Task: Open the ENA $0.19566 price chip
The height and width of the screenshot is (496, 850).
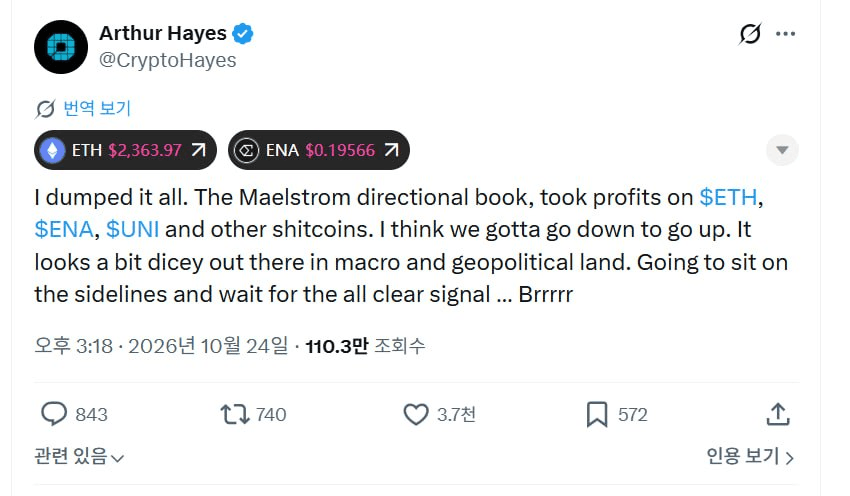Action: (x=319, y=150)
